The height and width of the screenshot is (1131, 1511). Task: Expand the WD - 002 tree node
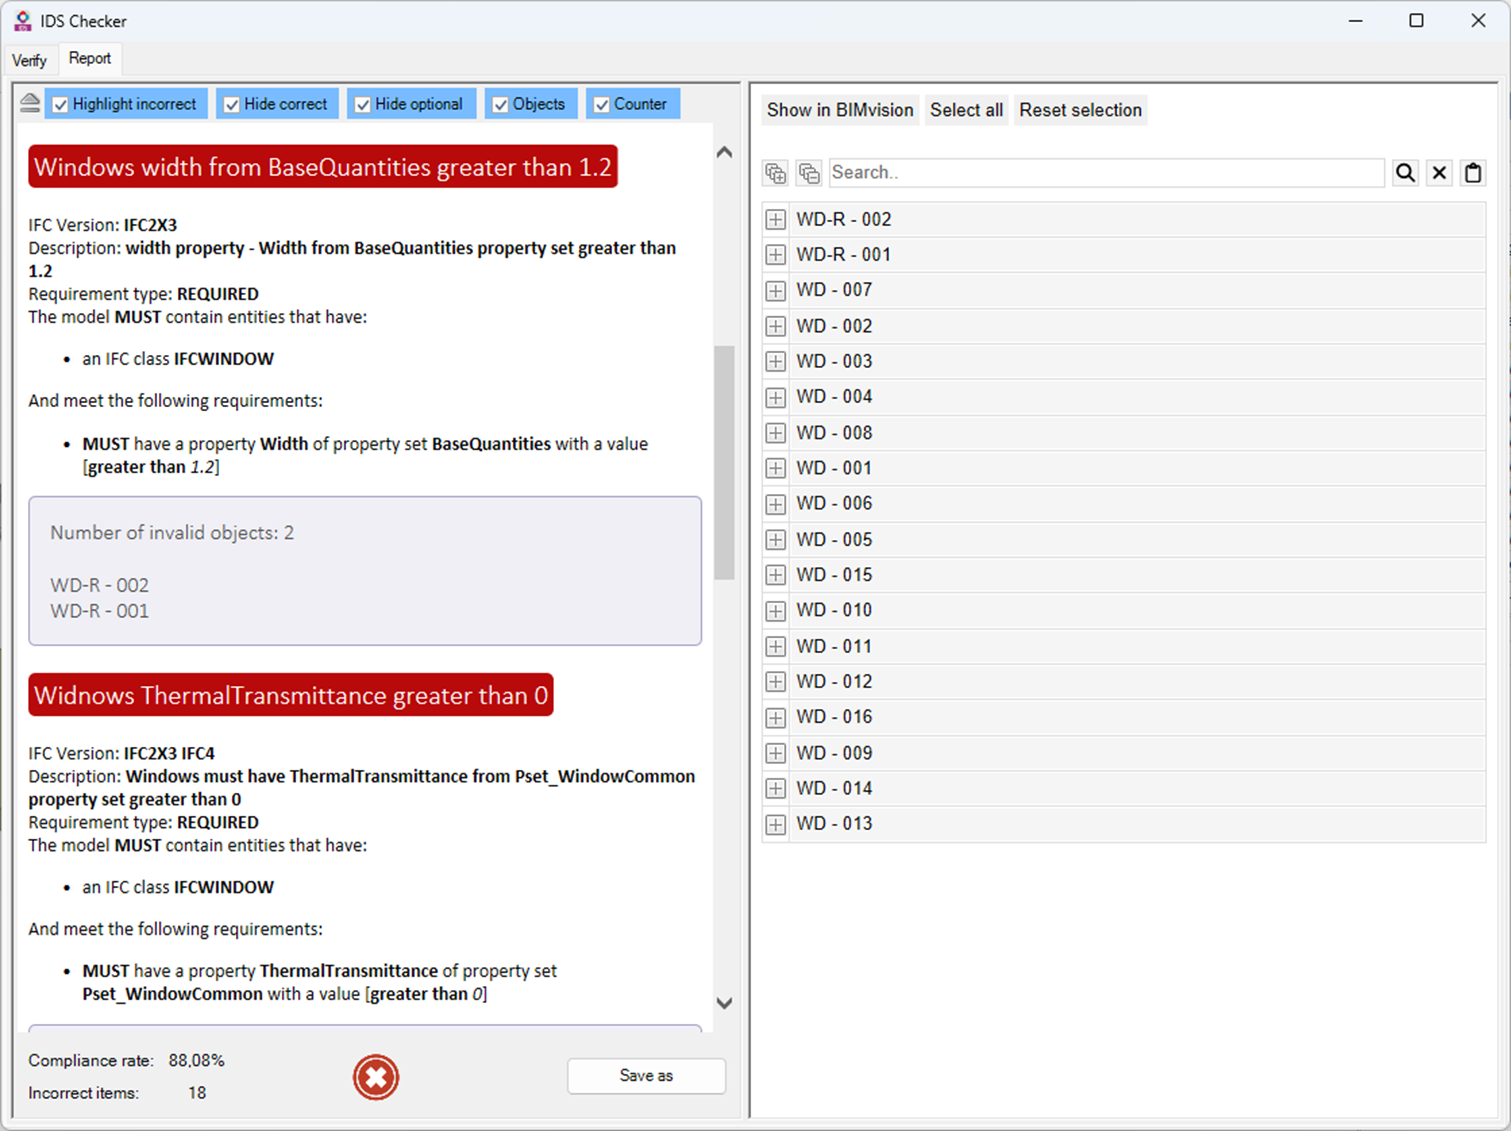click(775, 326)
